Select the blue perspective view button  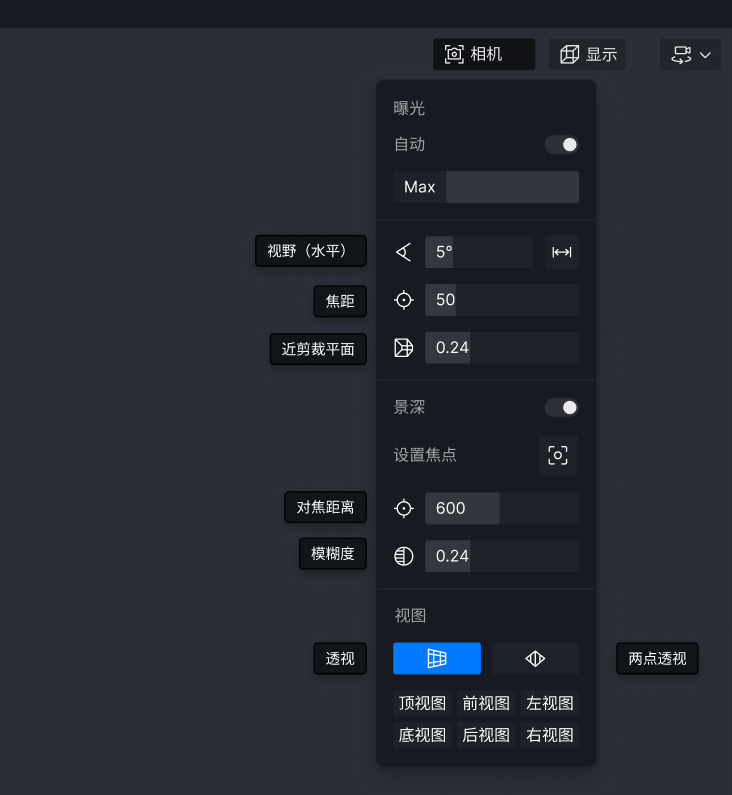coord(437,659)
